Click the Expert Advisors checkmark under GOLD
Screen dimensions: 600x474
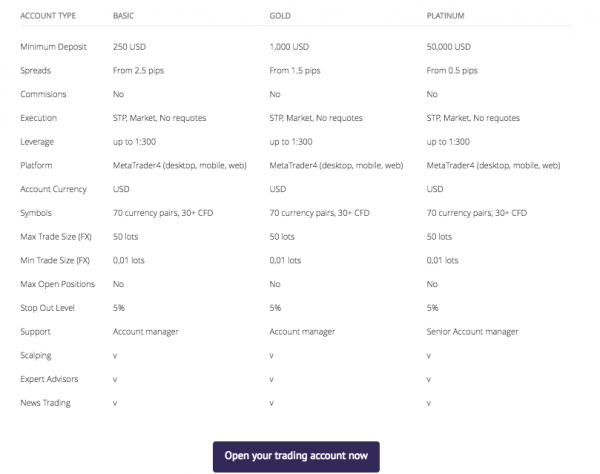click(x=272, y=380)
